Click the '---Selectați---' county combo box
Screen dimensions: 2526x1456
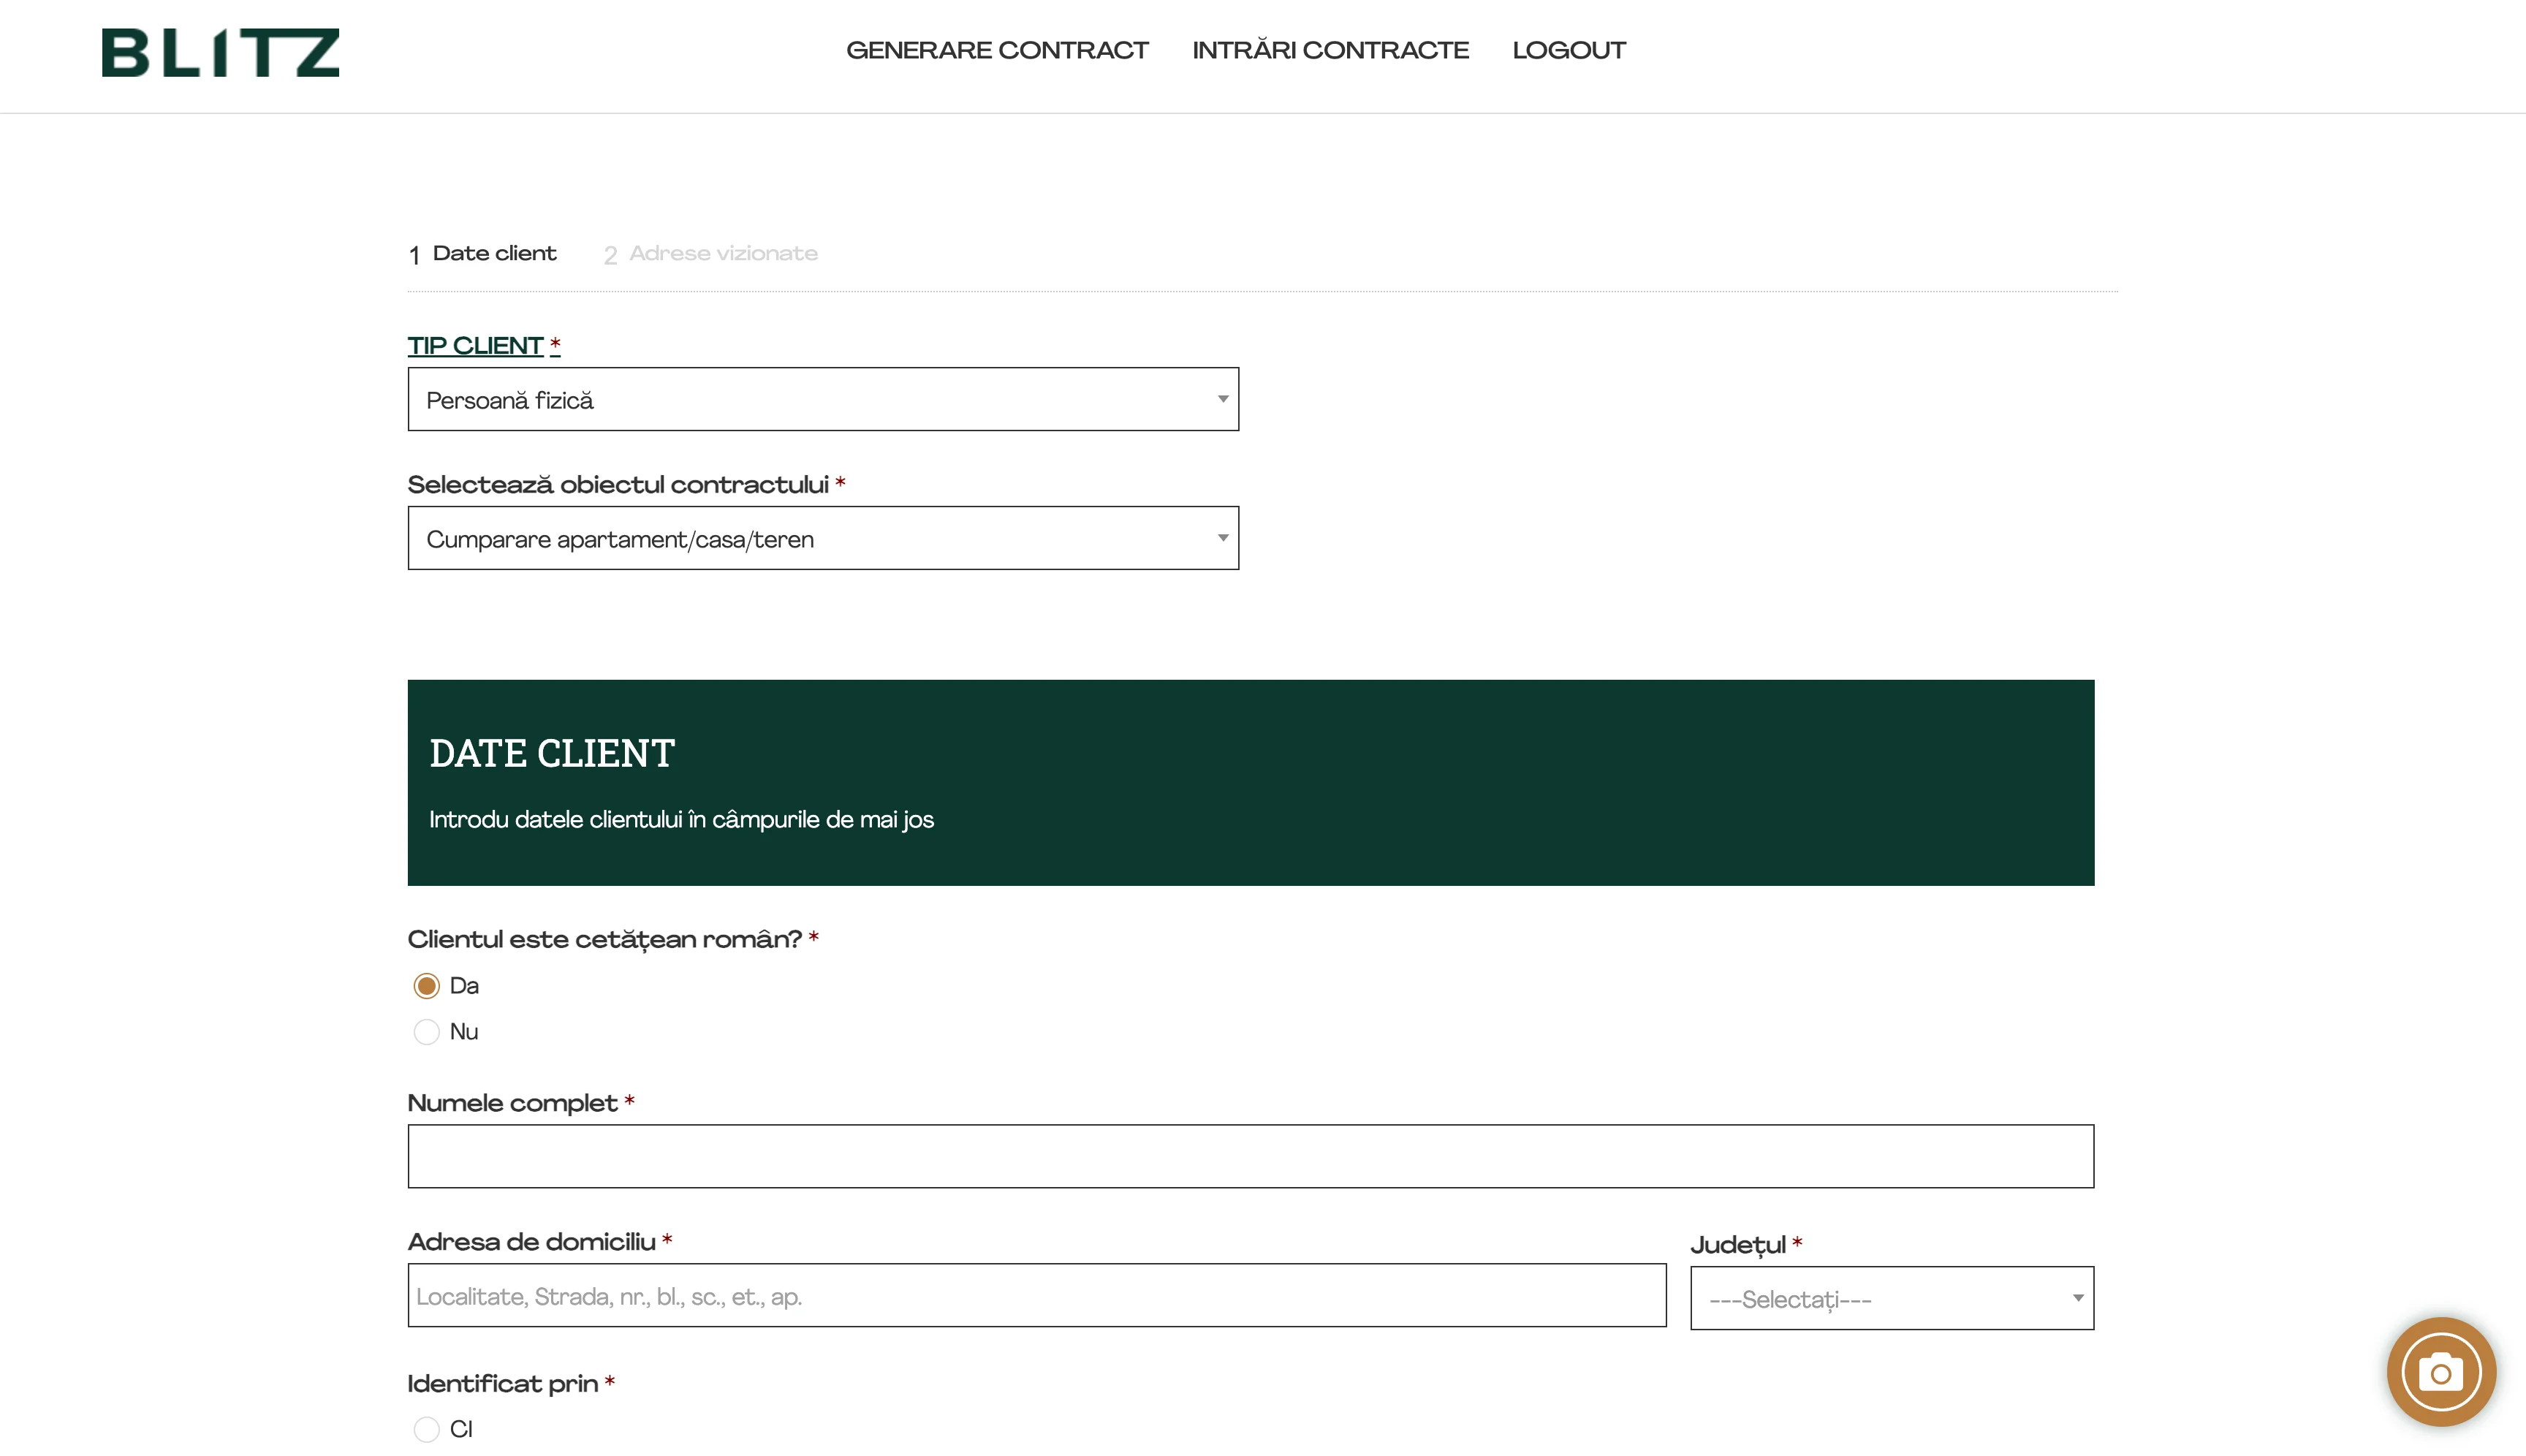(x=1890, y=1298)
